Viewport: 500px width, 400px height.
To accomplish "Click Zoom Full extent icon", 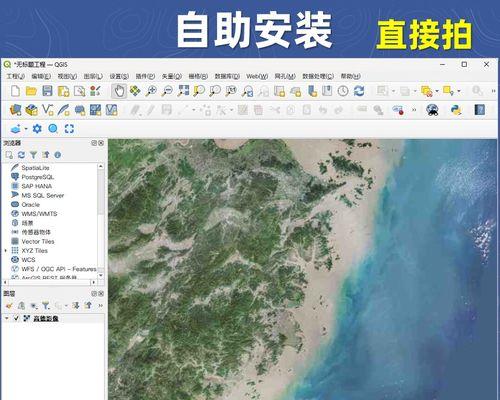I will [183, 91].
